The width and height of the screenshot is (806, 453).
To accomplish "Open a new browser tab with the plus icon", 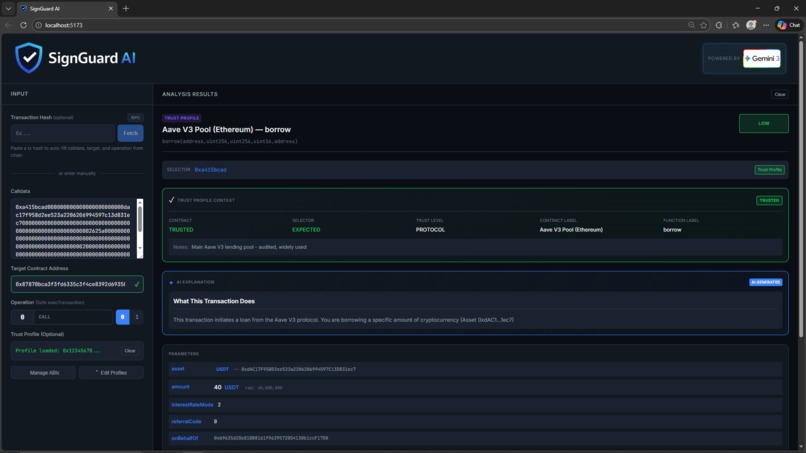I will click(126, 8).
